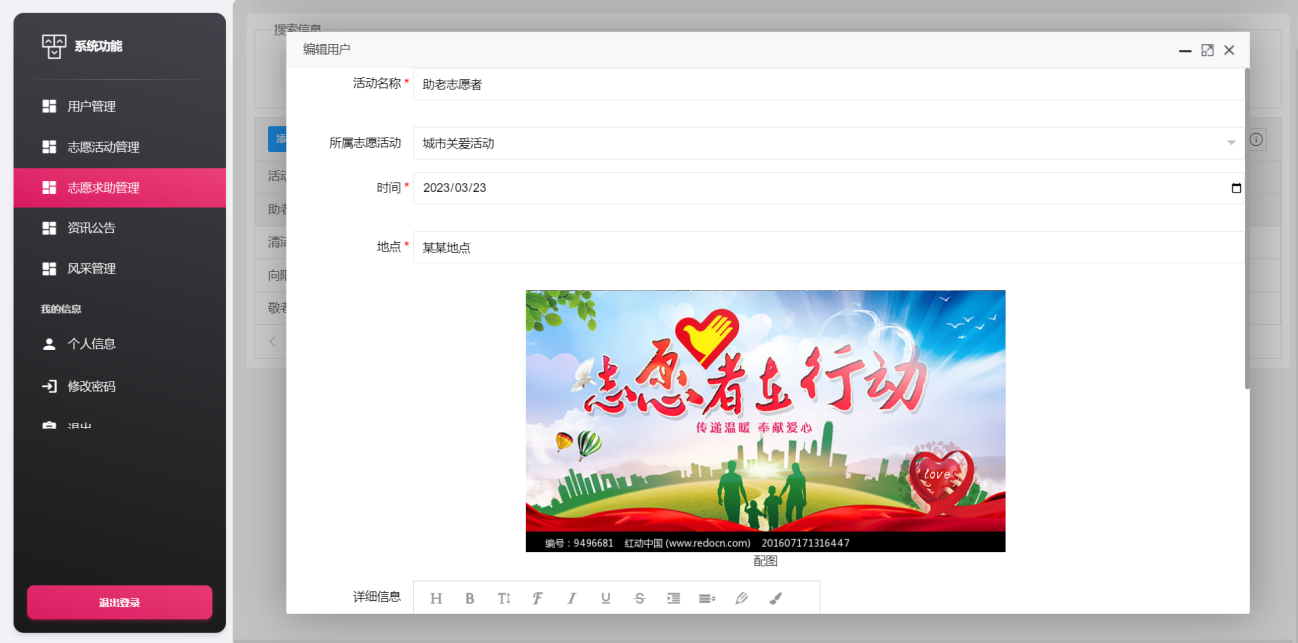Select 资讯公告 in the sidebar
Viewport: 1298px width, 643px height.
[x=92, y=228]
